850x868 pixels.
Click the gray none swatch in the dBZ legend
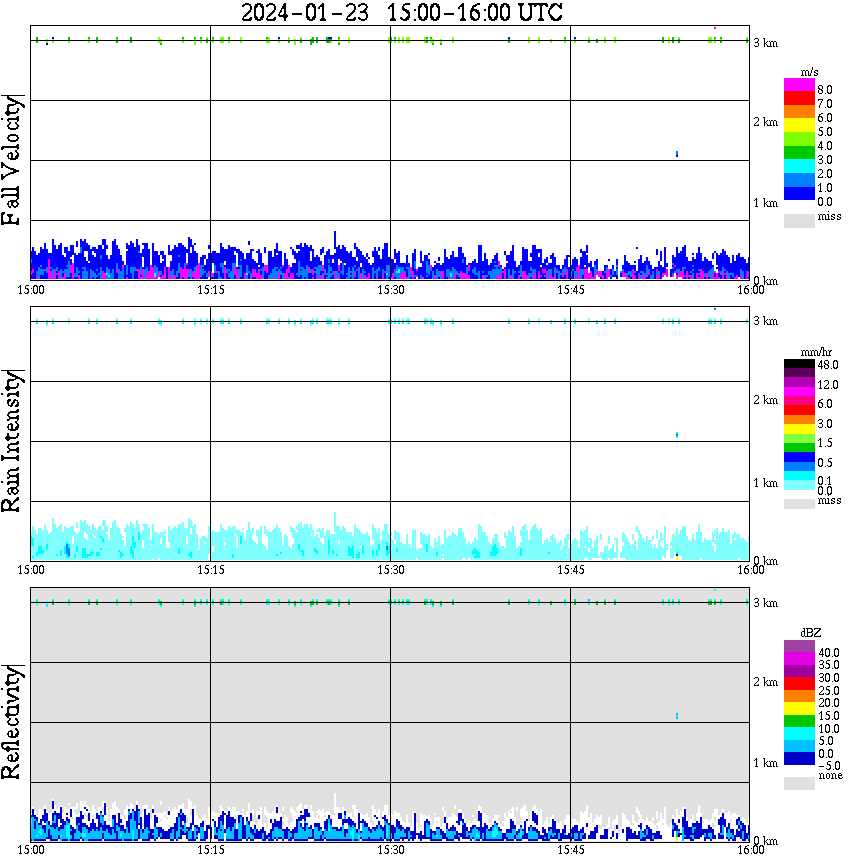click(799, 783)
